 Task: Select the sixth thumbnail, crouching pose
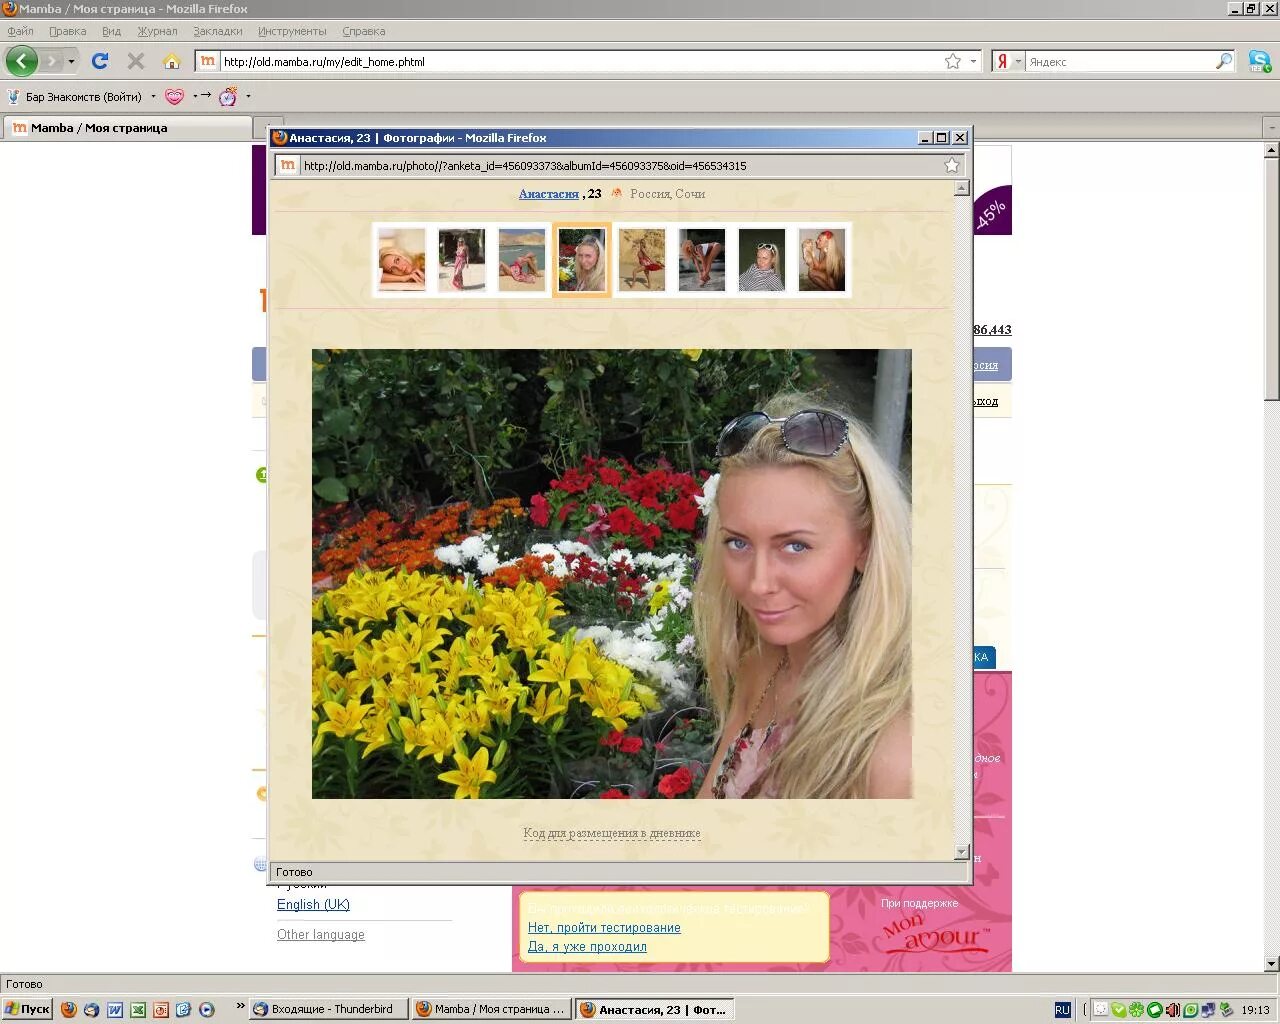[702, 260]
